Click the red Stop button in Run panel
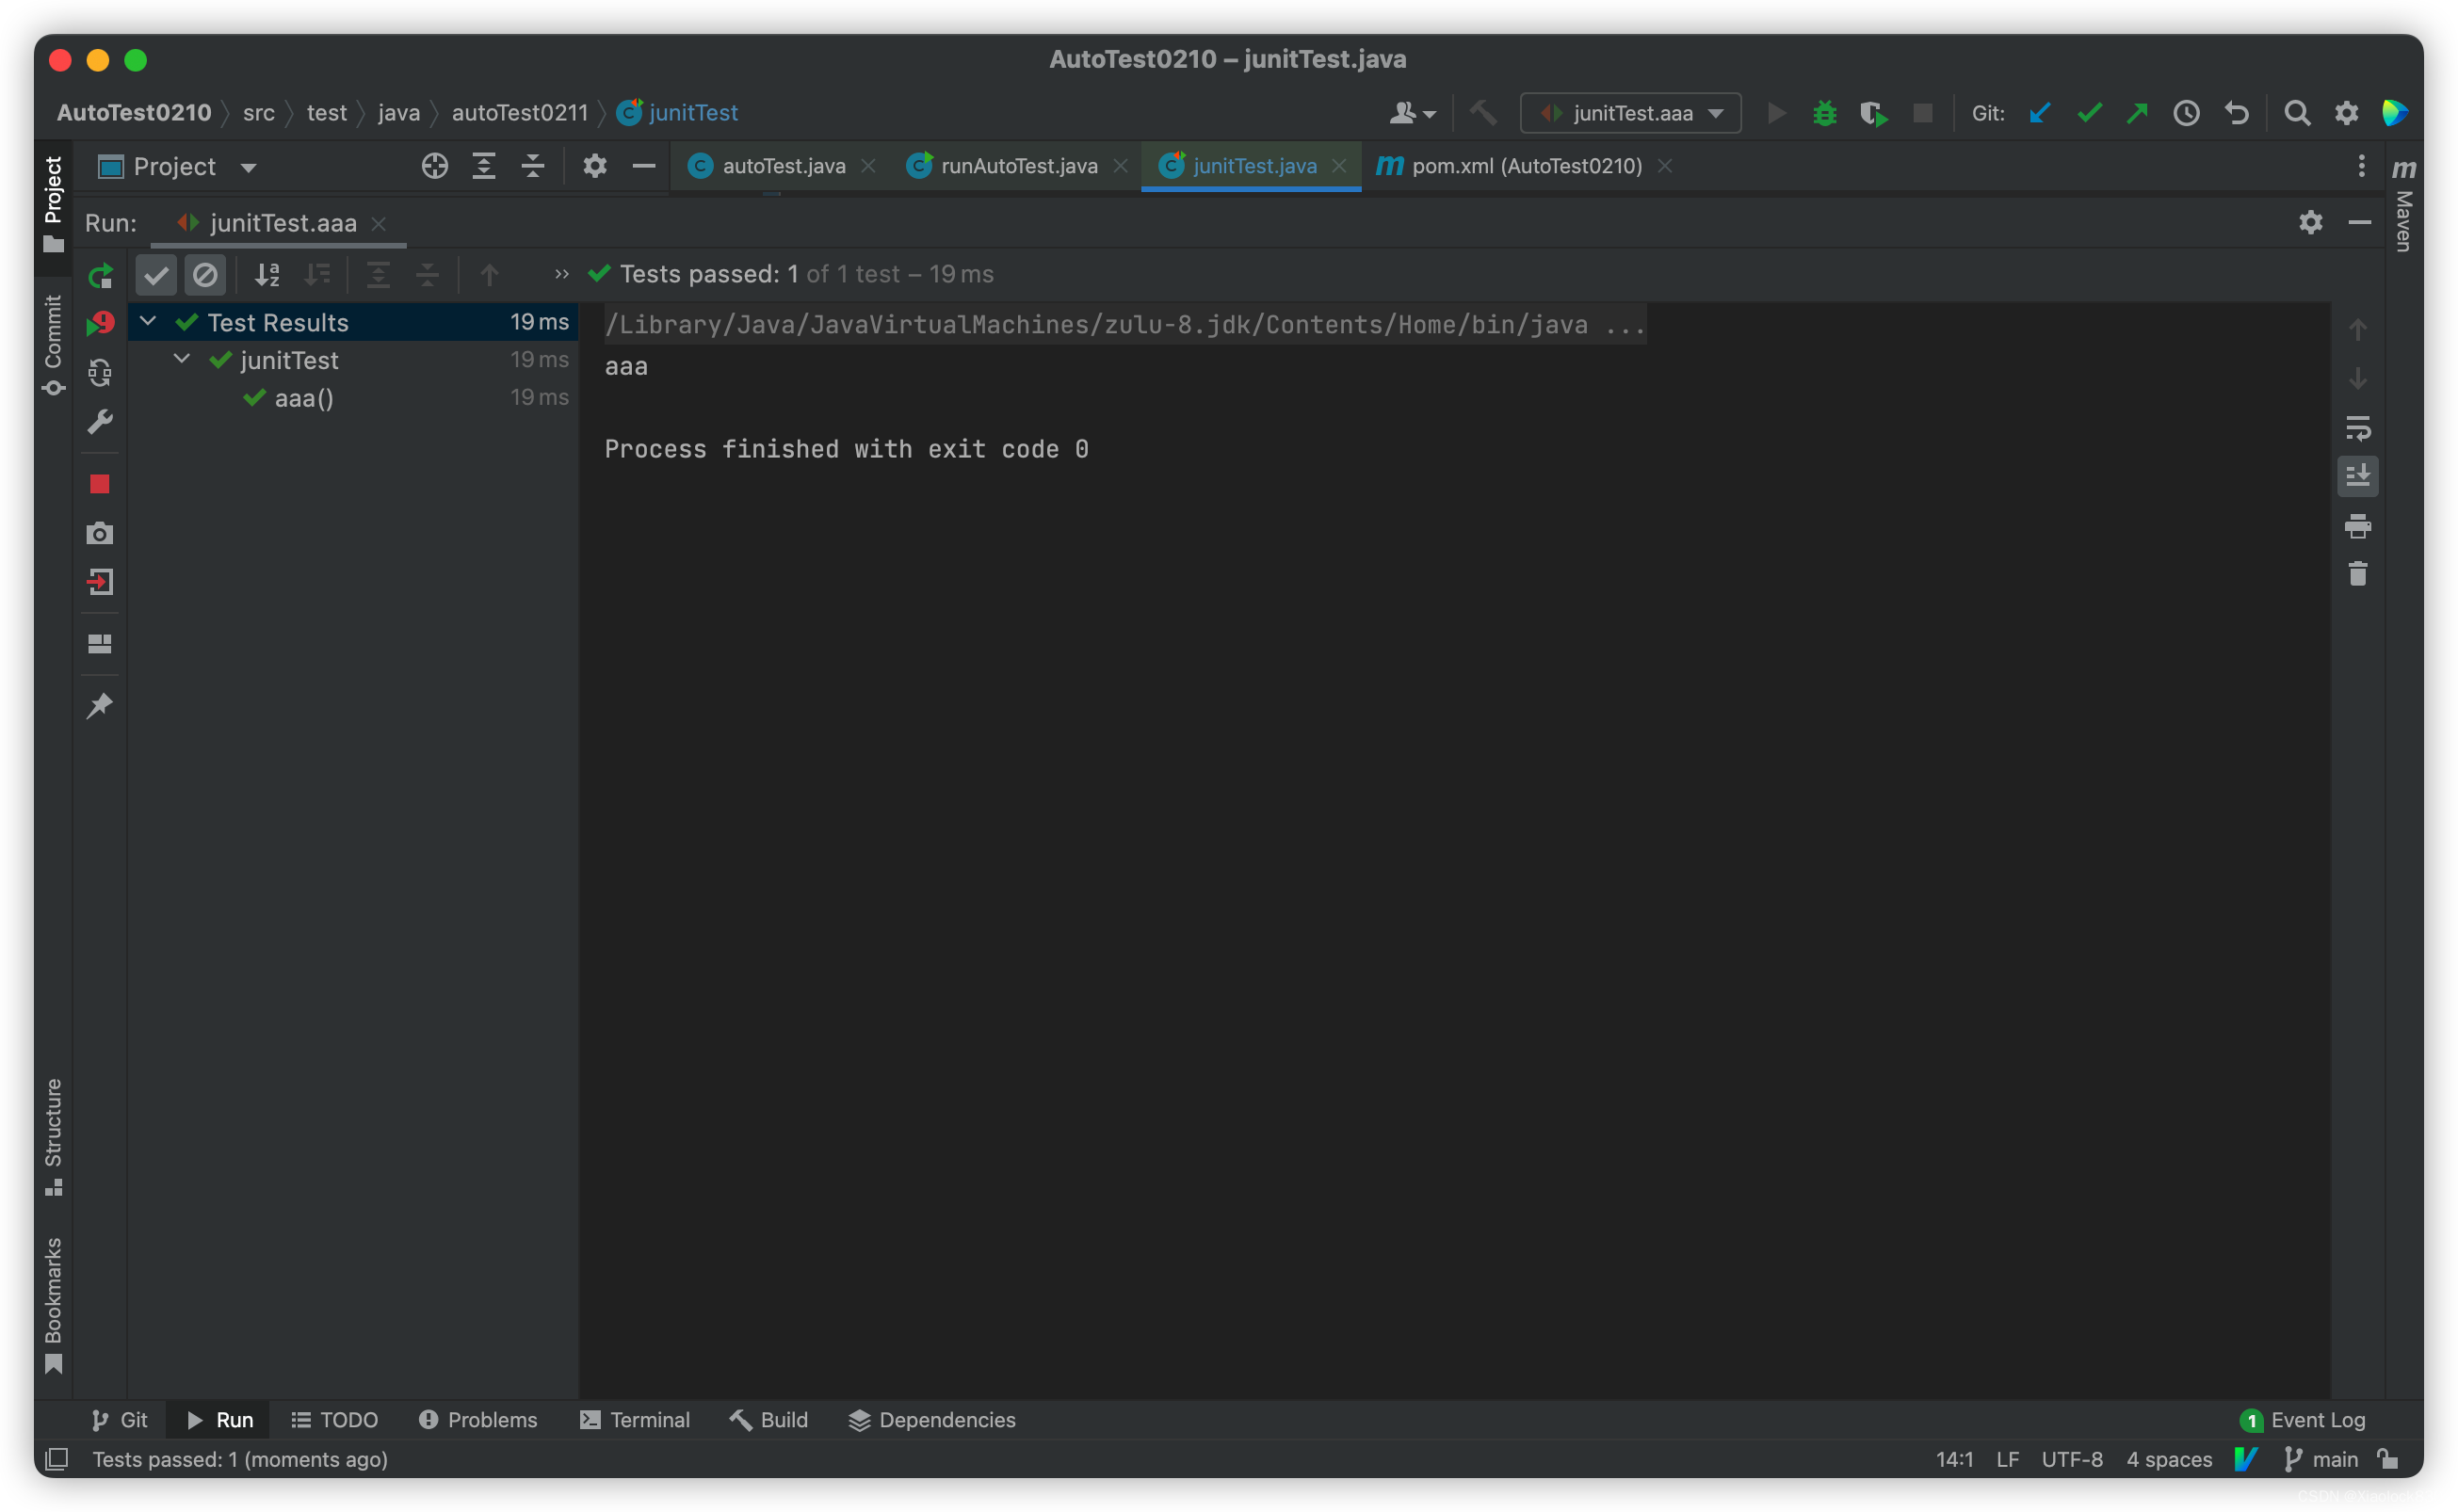Screen dimensions: 2458x1512 [x=100, y=485]
